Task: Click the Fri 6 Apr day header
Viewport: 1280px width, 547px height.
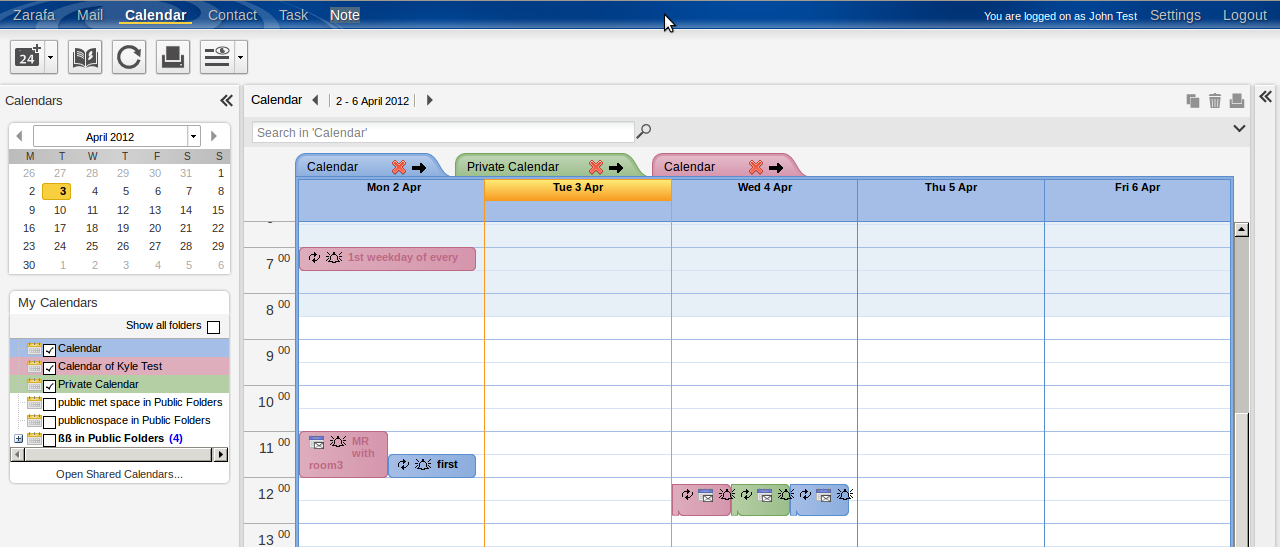Action: 1137,188
